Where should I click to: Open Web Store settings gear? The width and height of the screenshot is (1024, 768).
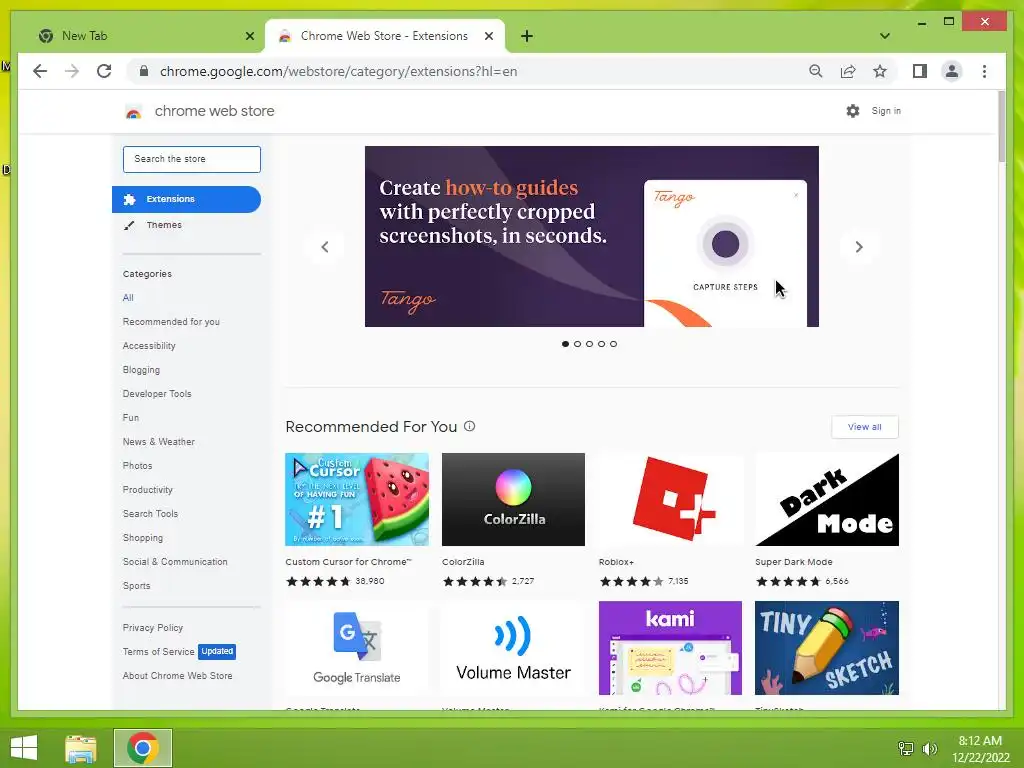[x=853, y=111]
